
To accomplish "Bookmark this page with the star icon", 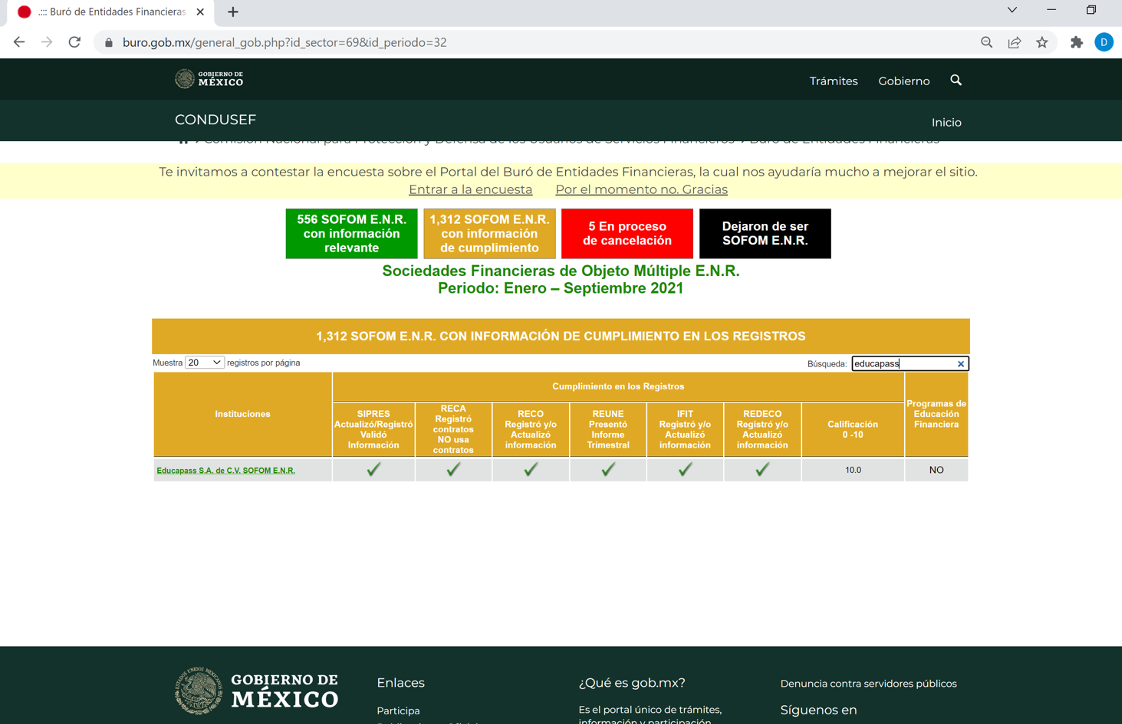I will (1042, 42).
